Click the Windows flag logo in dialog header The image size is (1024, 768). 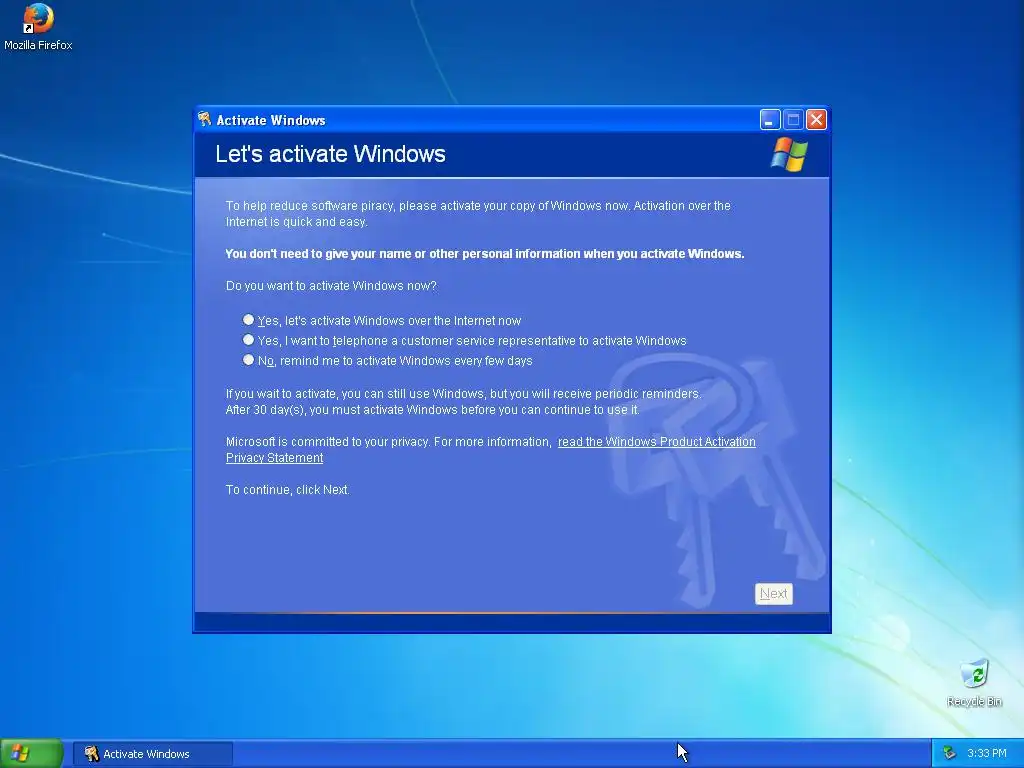click(789, 155)
